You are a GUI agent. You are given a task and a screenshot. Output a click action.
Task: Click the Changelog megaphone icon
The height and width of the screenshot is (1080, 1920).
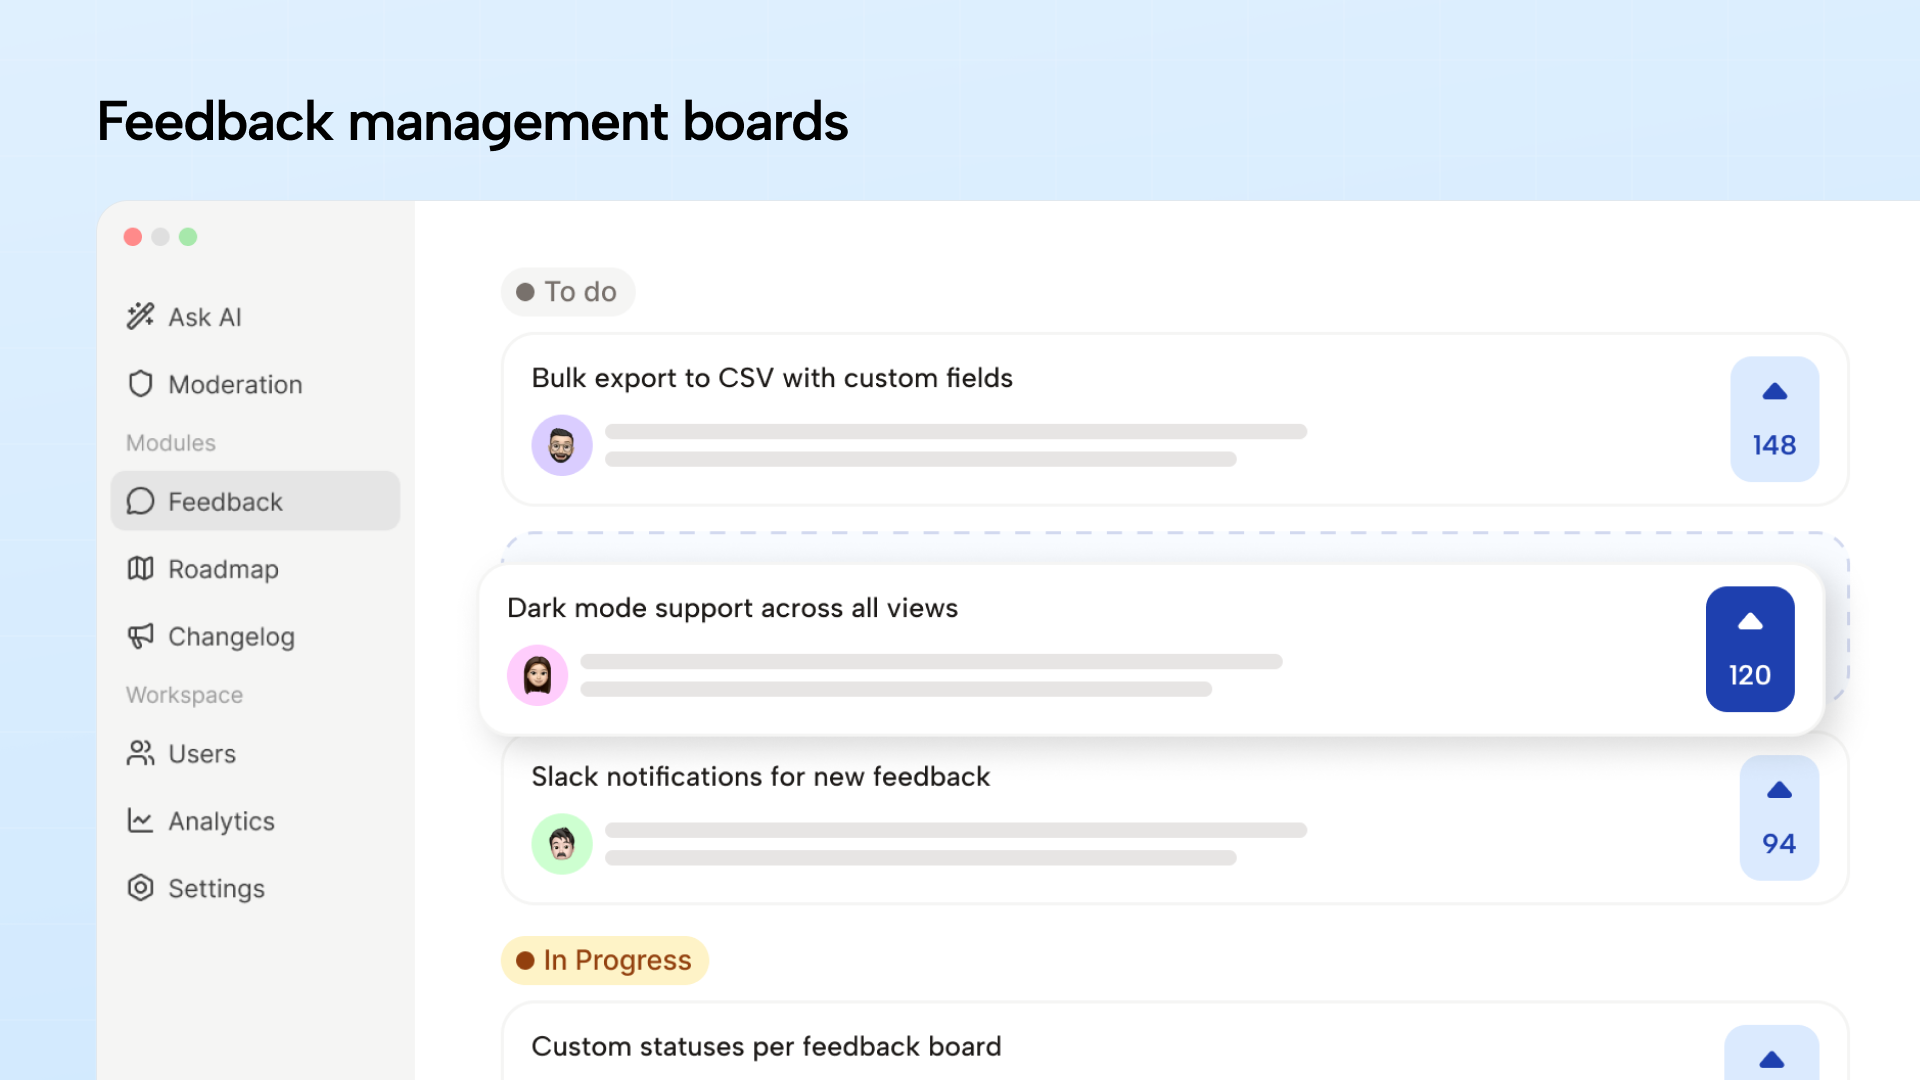tap(140, 636)
